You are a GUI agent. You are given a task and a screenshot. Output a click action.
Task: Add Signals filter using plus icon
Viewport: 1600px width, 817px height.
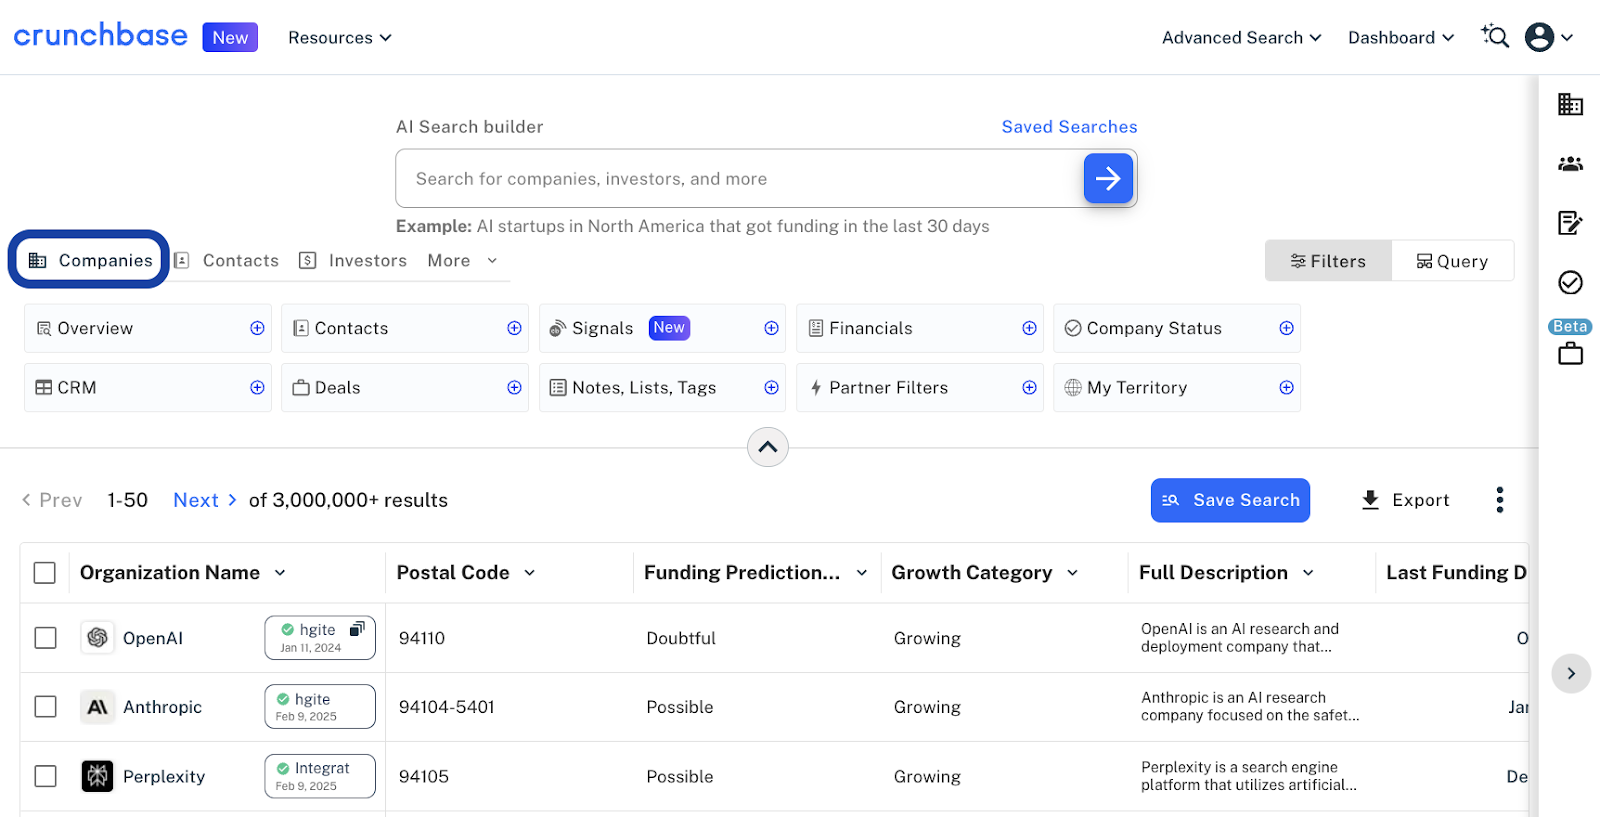(x=771, y=328)
